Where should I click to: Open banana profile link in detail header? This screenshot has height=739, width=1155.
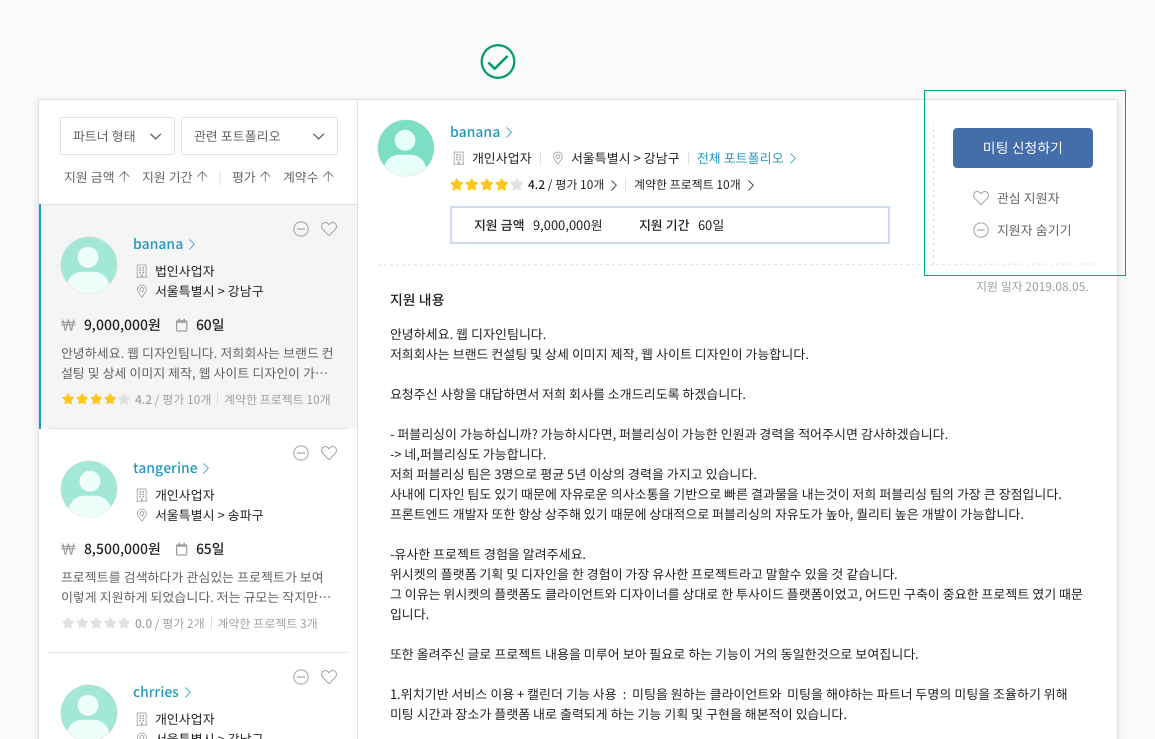tap(481, 132)
